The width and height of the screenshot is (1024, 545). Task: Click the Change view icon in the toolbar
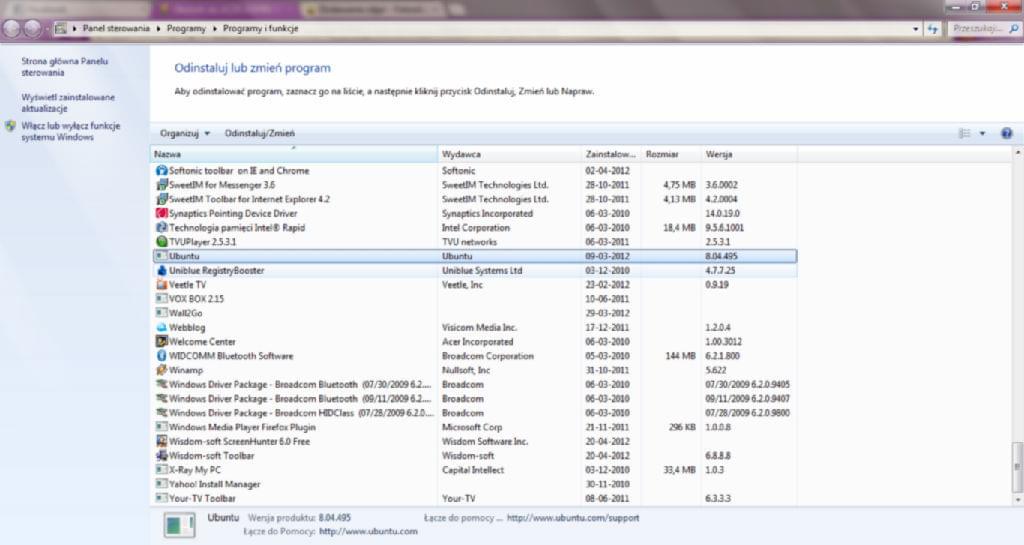965,133
